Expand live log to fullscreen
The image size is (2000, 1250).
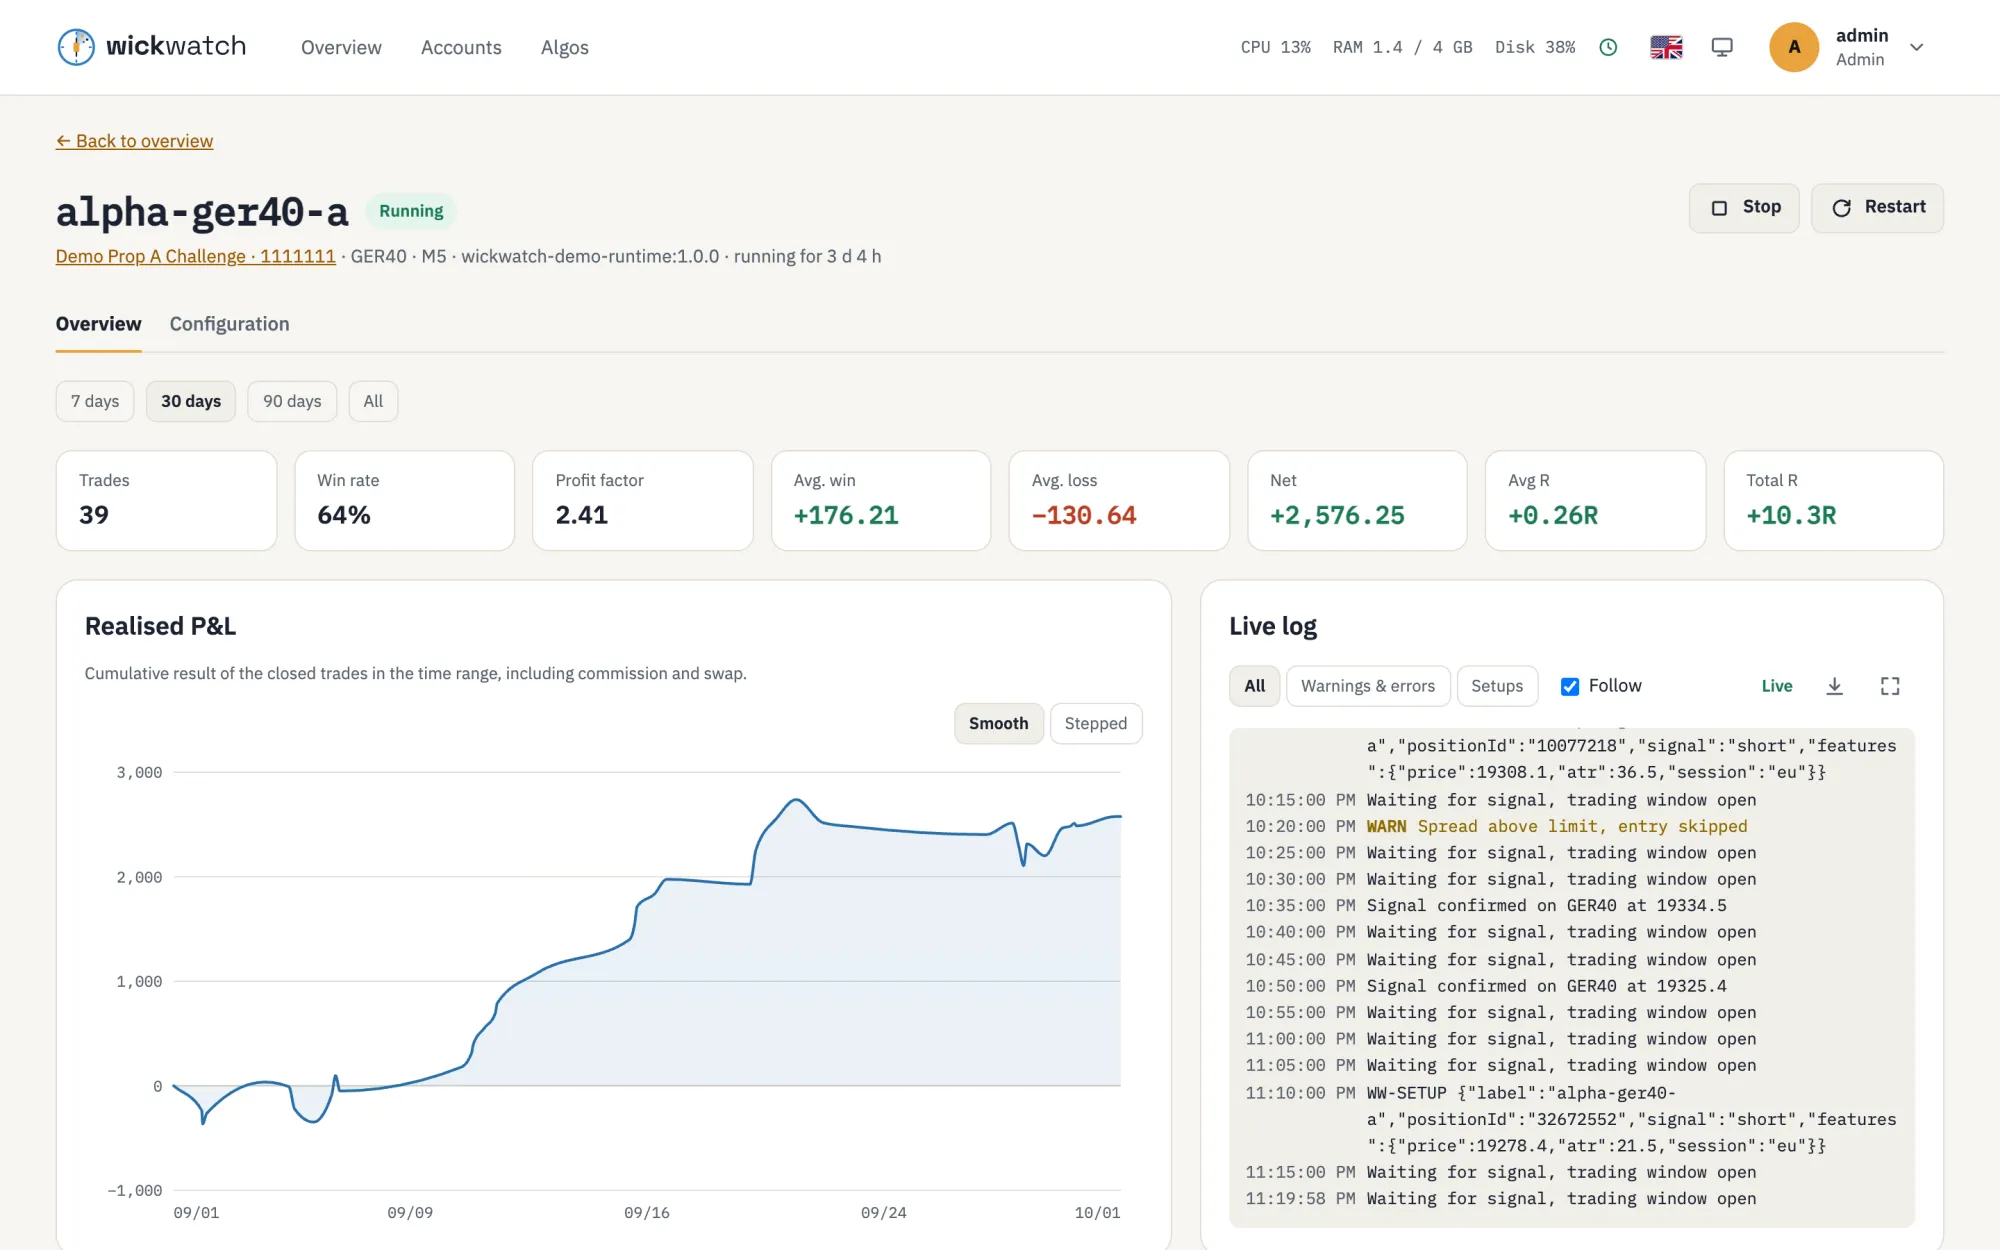tap(1890, 686)
